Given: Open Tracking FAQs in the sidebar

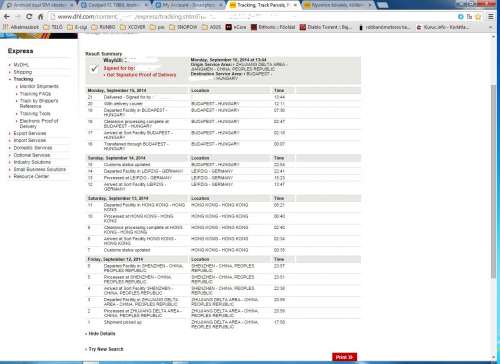Looking at the screenshot, I should tap(35, 94).
